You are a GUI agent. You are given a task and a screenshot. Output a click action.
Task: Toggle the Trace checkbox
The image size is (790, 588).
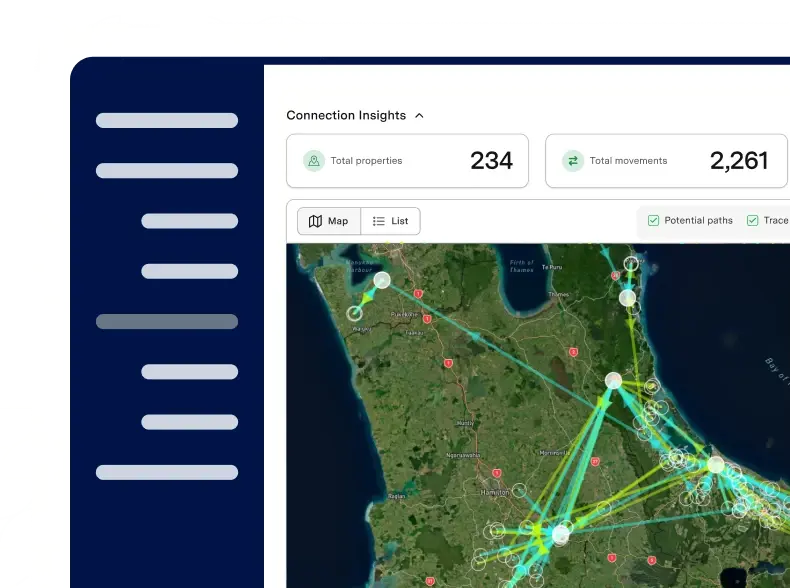752,221
